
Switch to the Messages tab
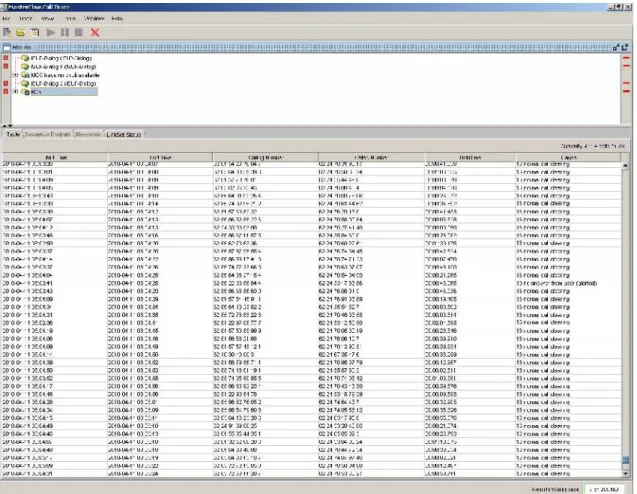pos(88,134)
